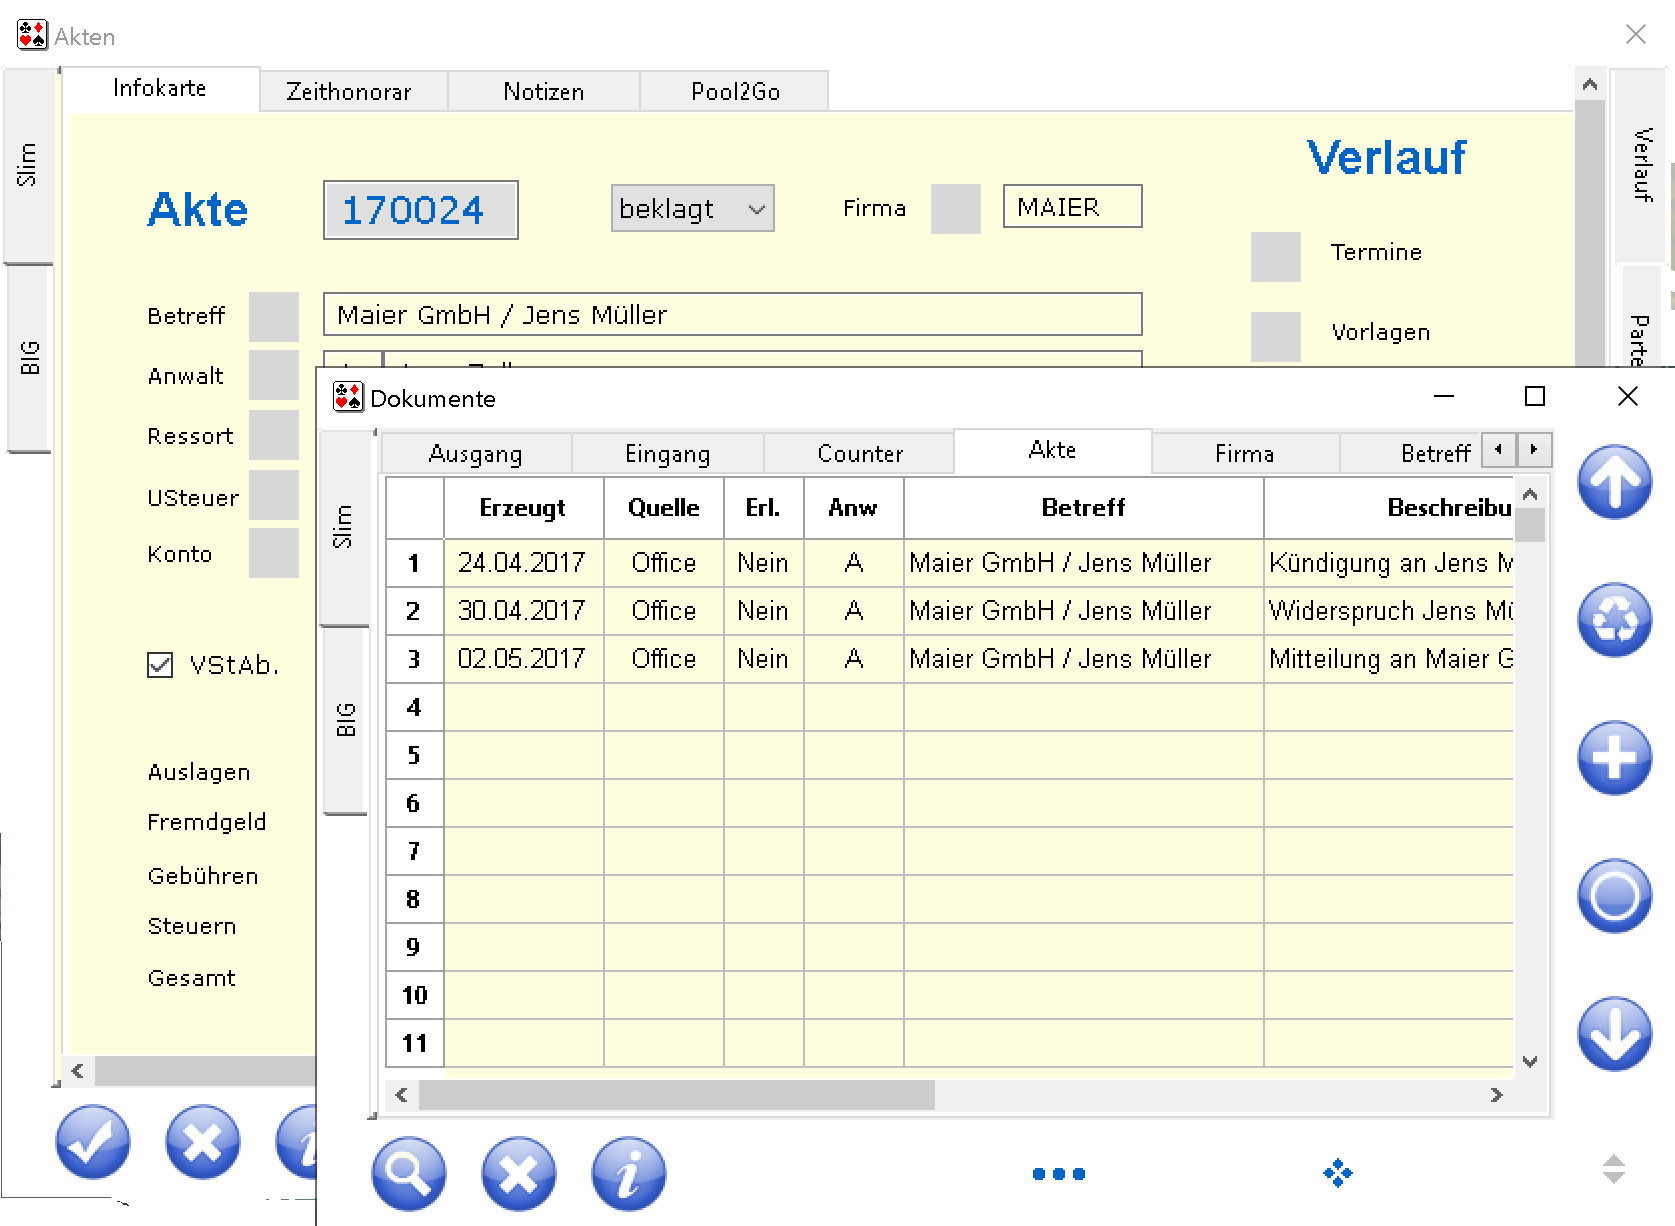
Task: Click the grey square button beside Anwalt
Action: (x=273, y=375)
